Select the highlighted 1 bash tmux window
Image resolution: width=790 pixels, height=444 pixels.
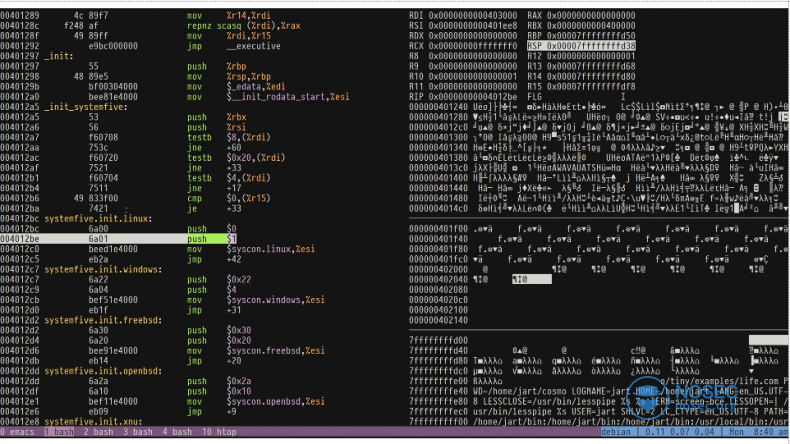click(59, 432)
